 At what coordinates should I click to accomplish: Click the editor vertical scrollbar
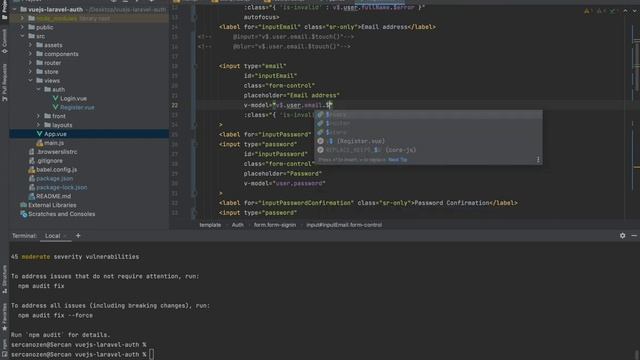point(636,65)
